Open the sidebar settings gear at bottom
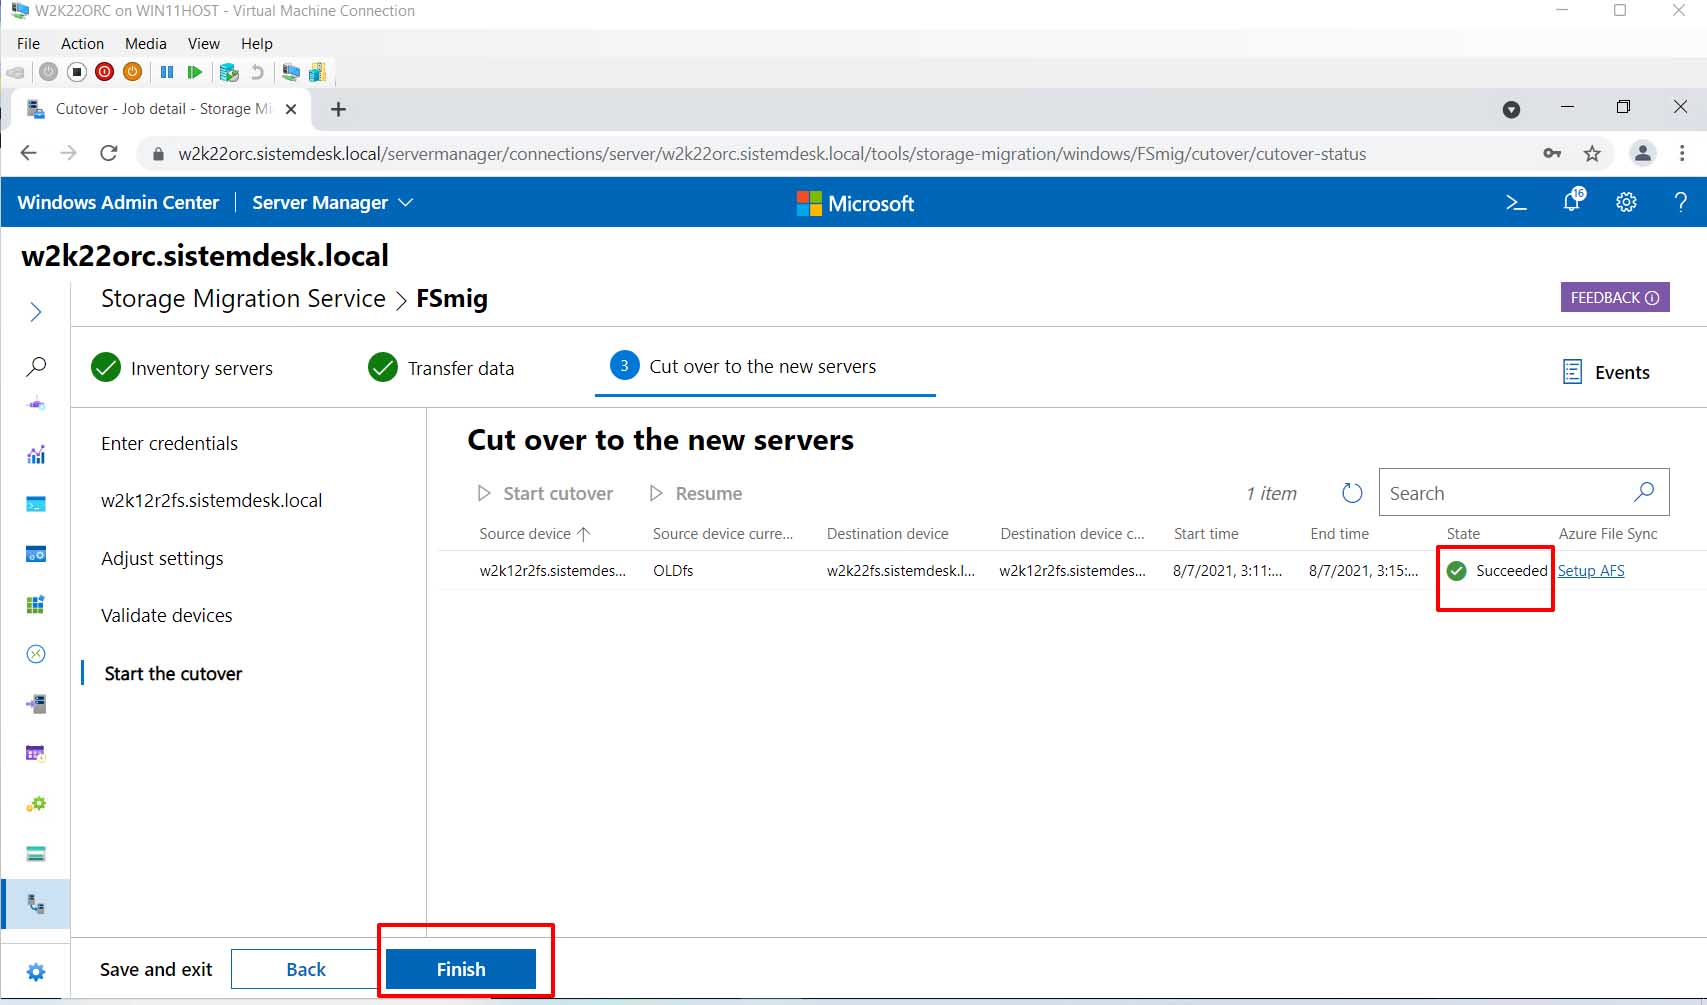Screen dimensions: 1707x1005 [36, 972]
